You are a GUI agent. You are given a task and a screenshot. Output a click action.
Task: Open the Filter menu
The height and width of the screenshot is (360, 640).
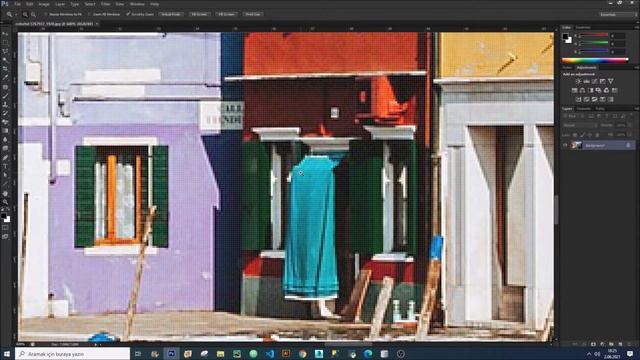point(105,4)
